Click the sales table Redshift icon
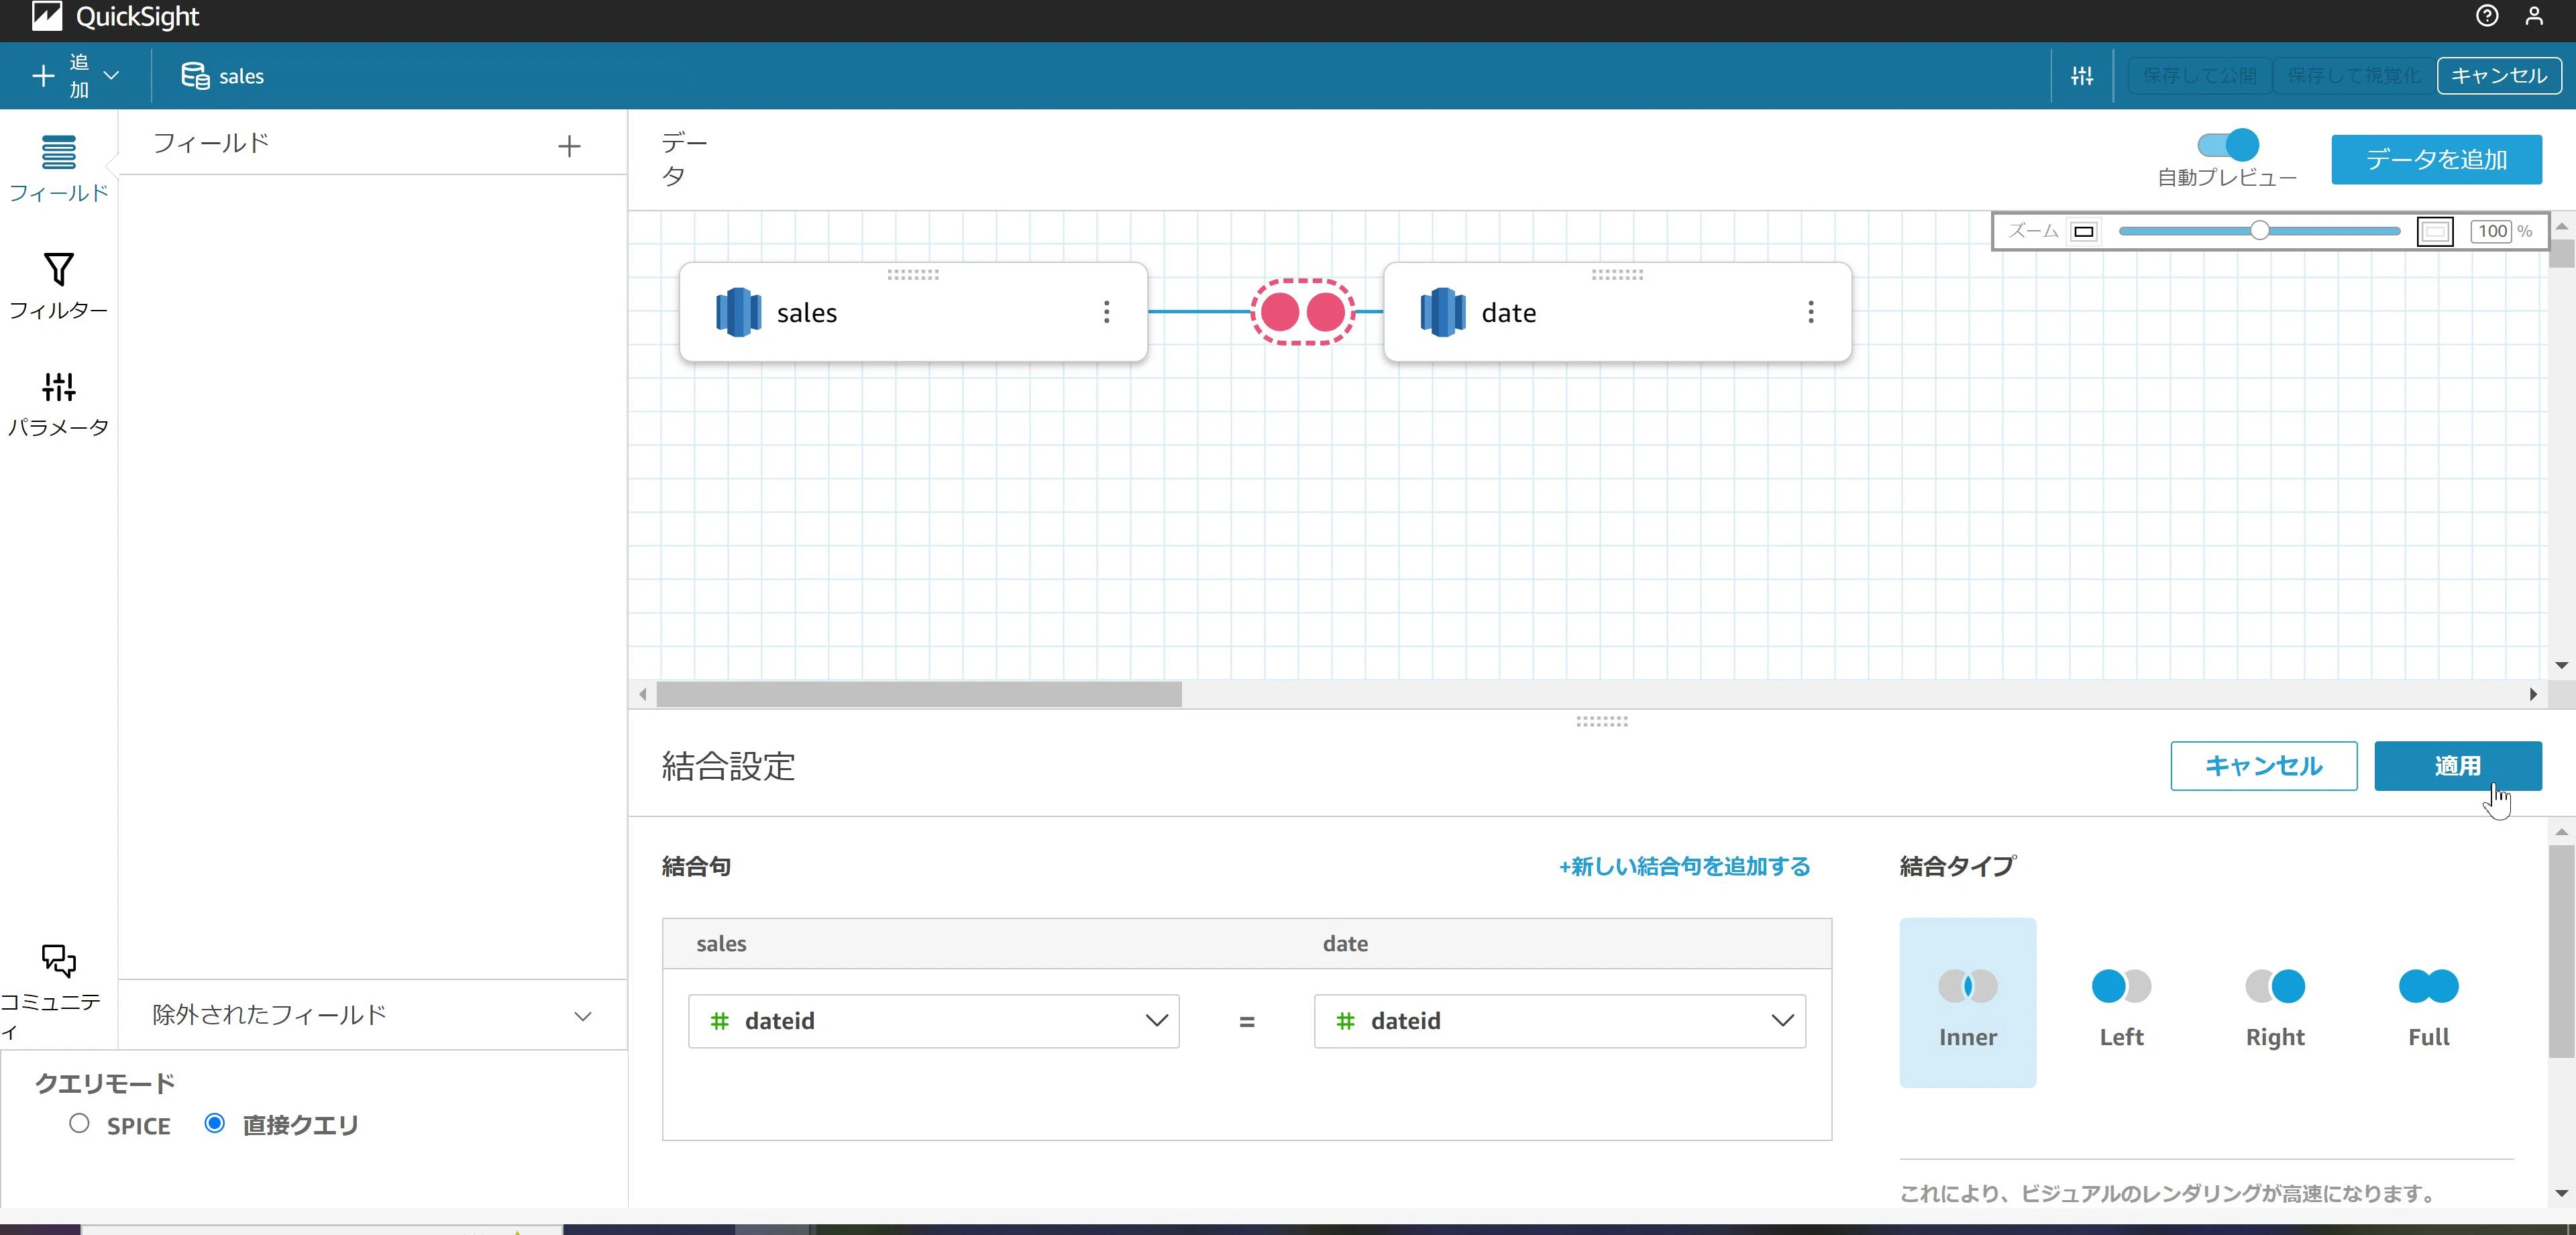Image resolution: width=2576 pixels, height=1235 pixels. tap(738, 312)
